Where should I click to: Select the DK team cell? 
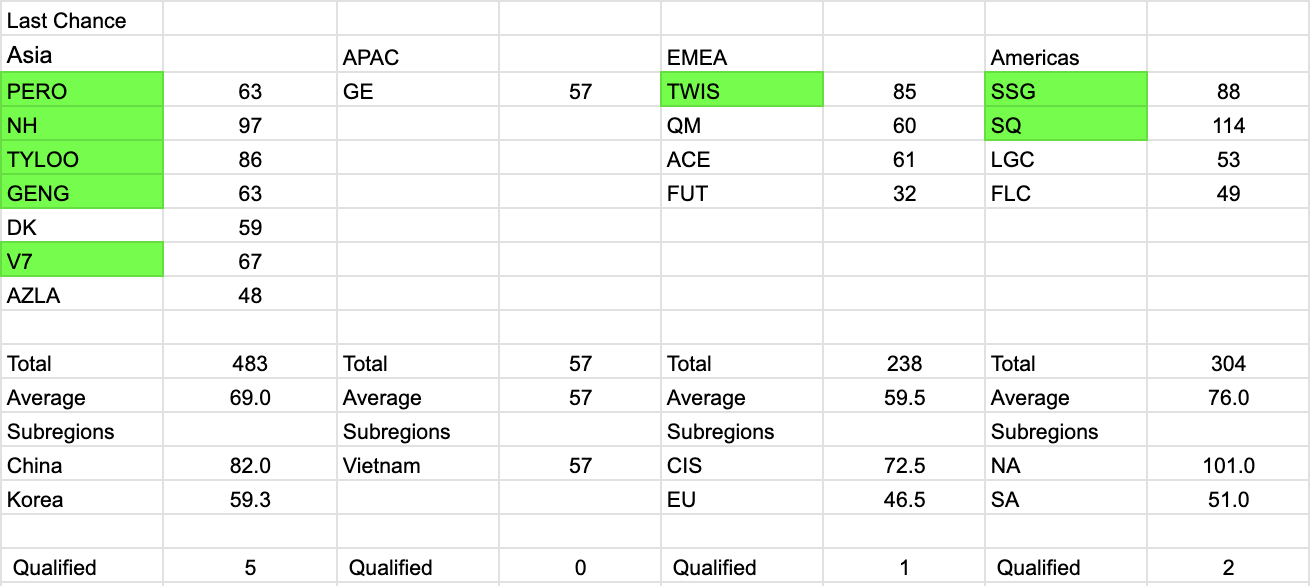coord(82,228)
